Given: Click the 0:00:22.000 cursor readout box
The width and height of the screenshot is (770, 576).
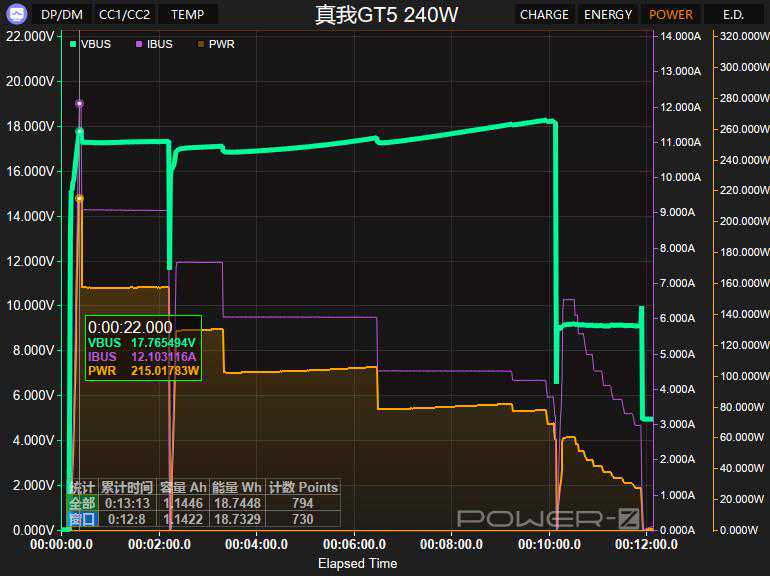Looking at the screenshot, I should tap(143, 348).
